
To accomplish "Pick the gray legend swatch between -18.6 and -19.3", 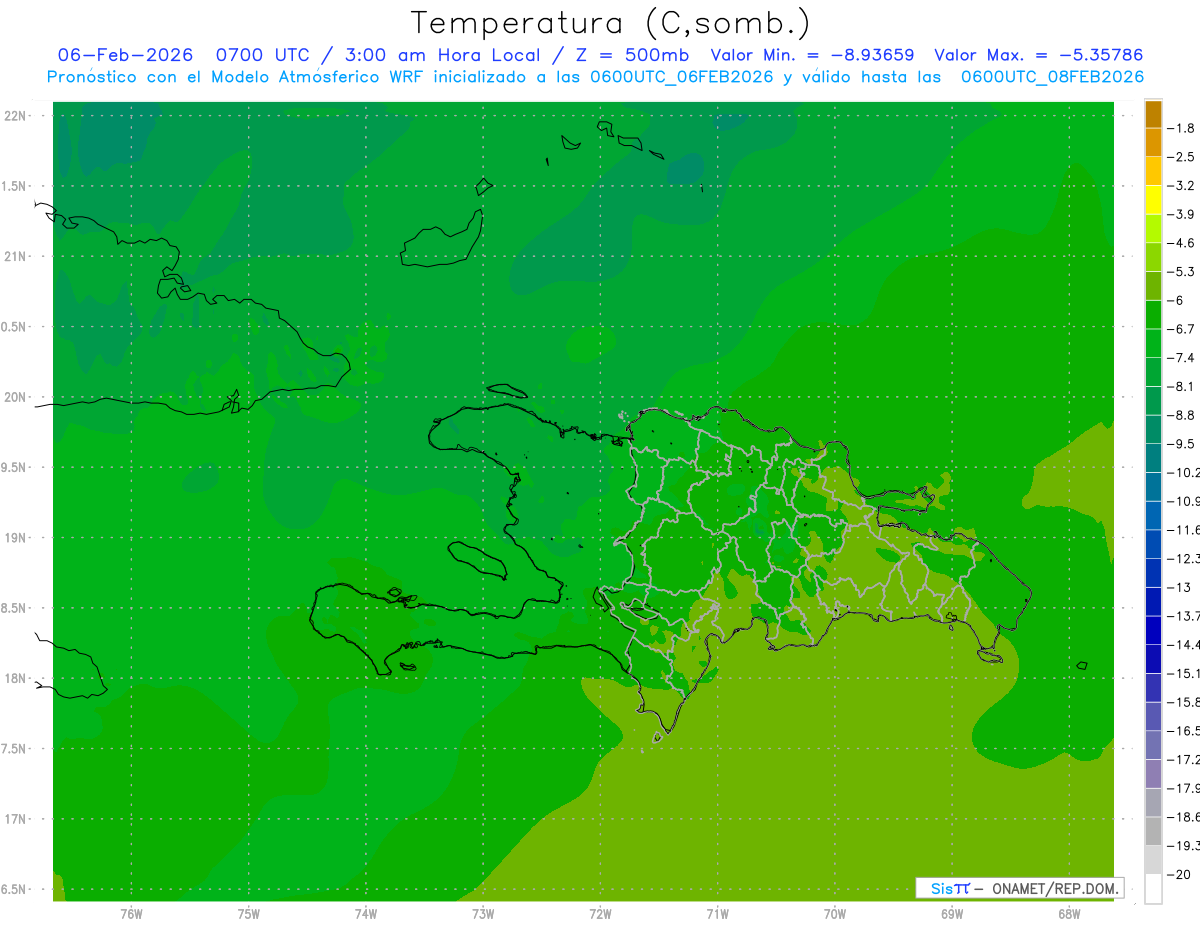I will (x=1153, y=831).
